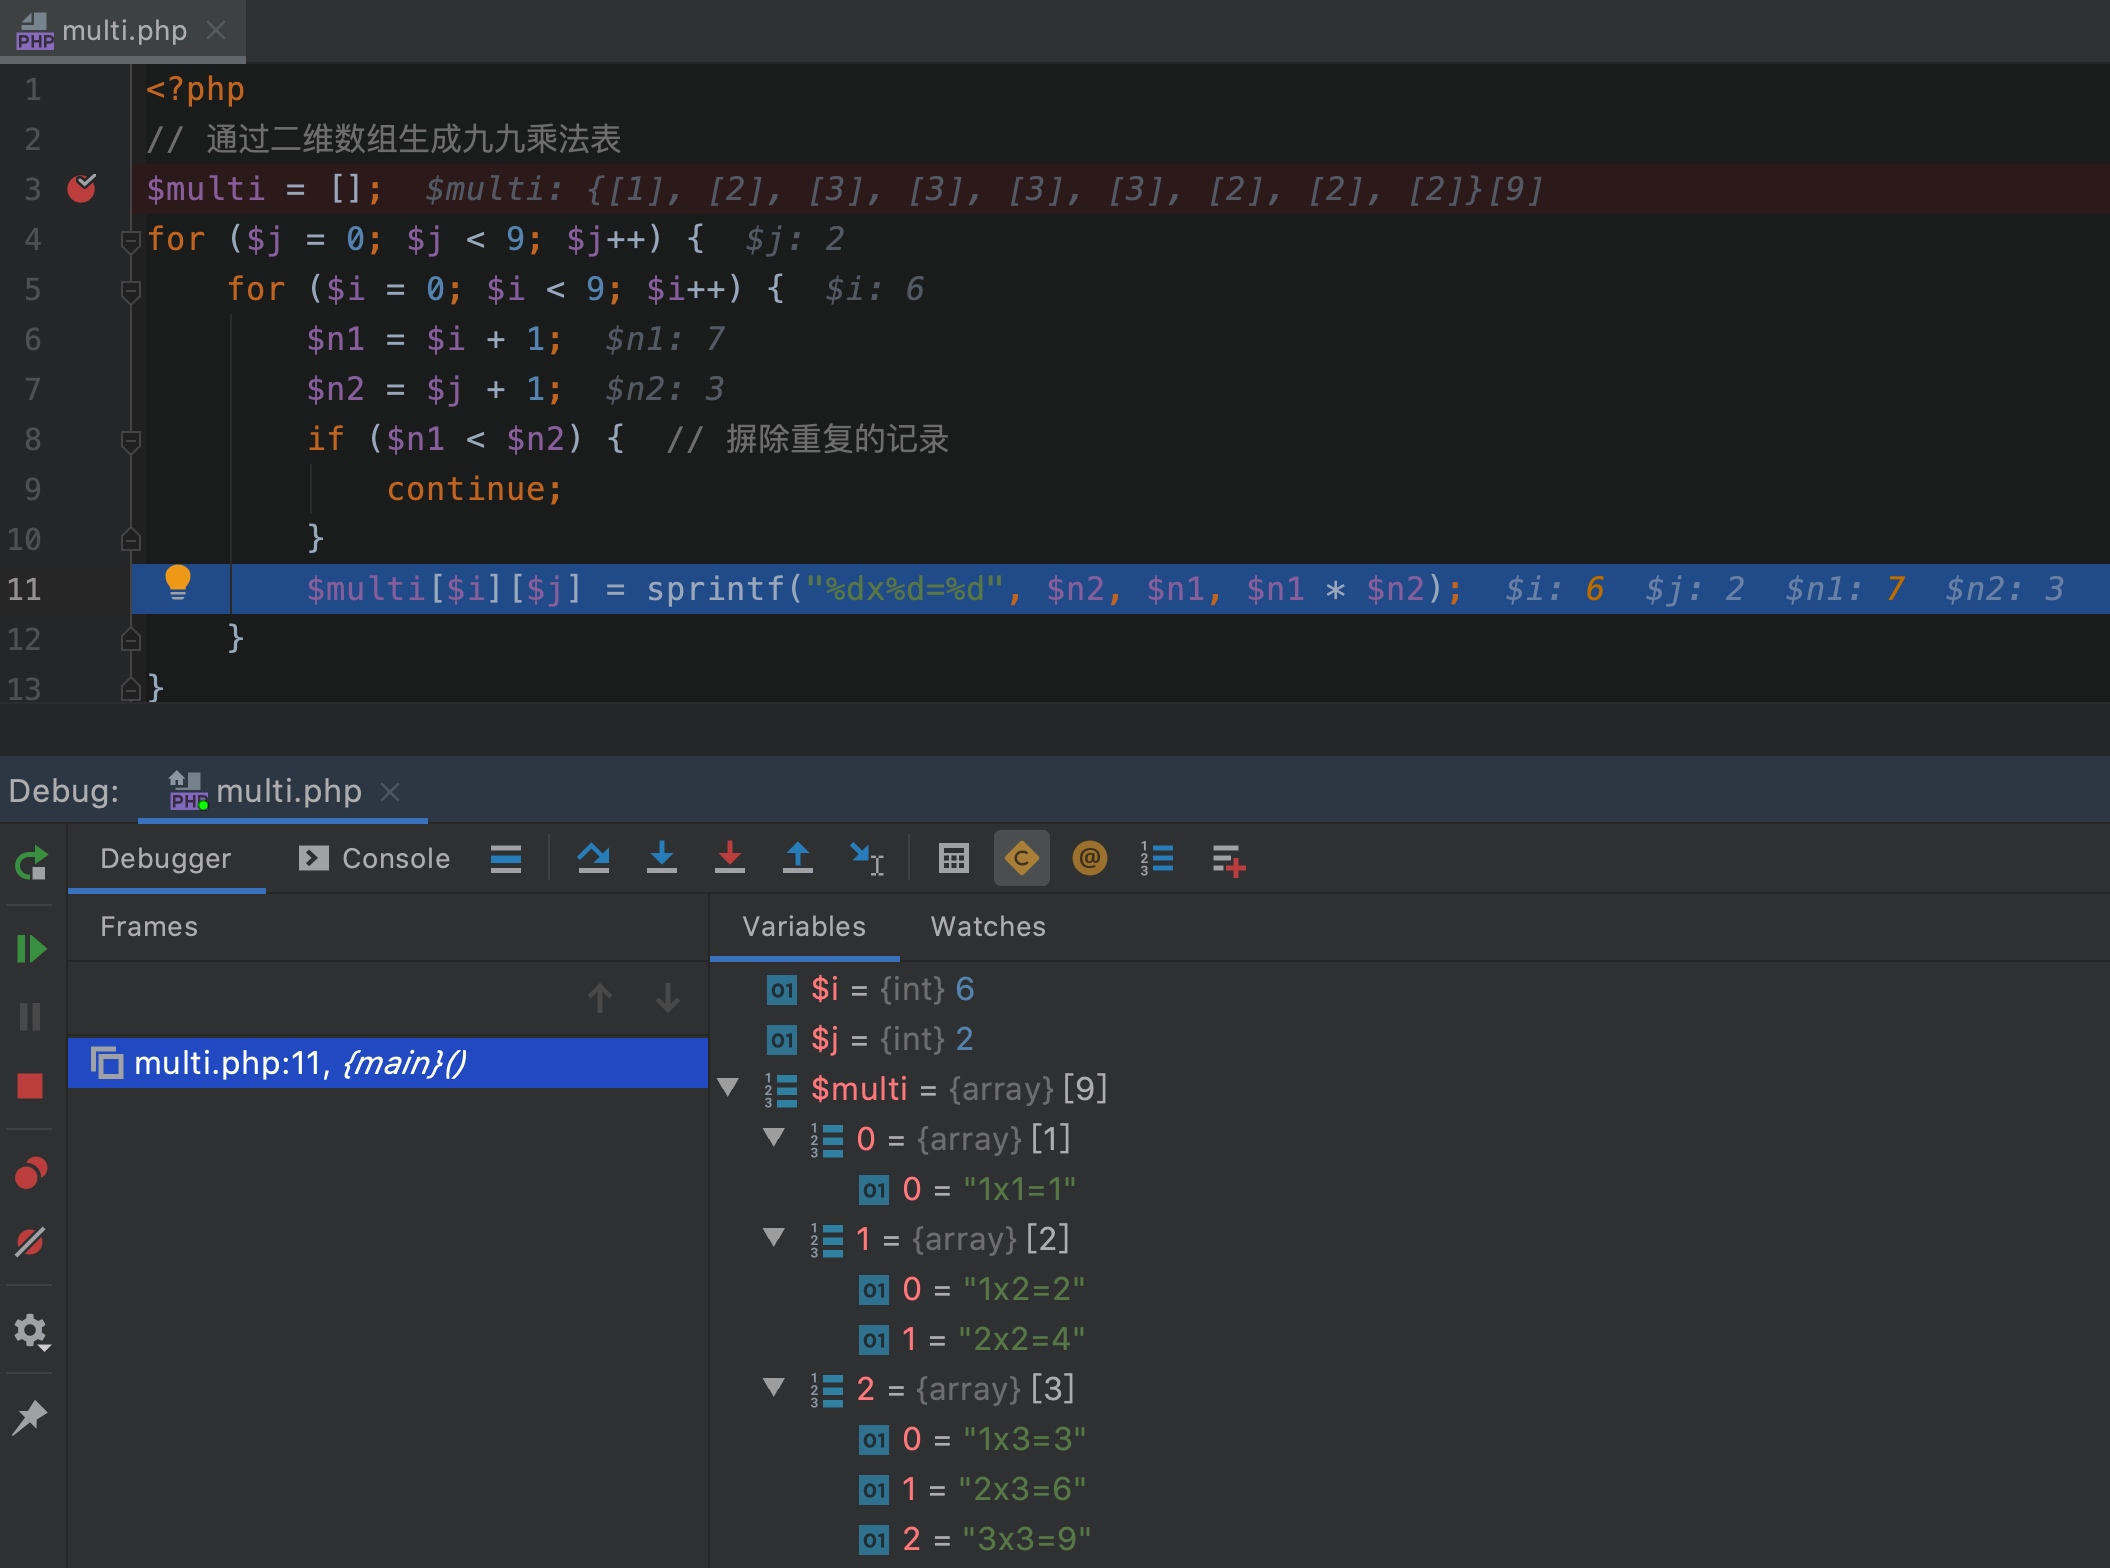
Task: Click line number 7 in the gutter
Action: coord(32,389)
